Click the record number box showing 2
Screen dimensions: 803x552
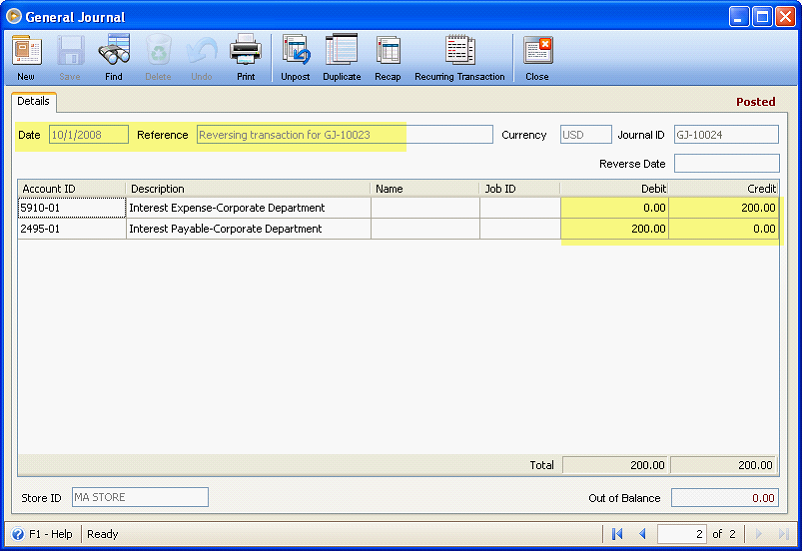tap(682, 534)
